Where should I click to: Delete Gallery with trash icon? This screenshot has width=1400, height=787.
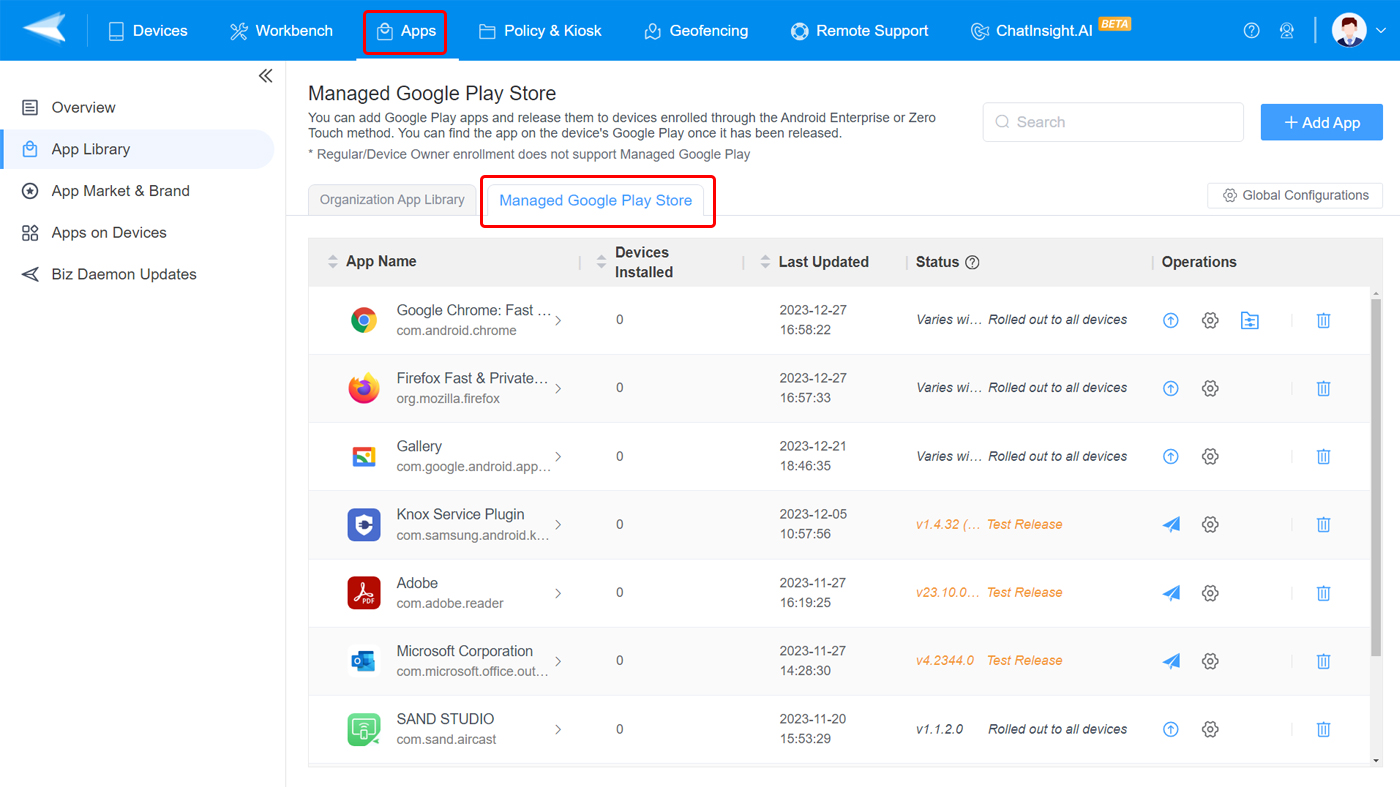(x=1323, y=456)
